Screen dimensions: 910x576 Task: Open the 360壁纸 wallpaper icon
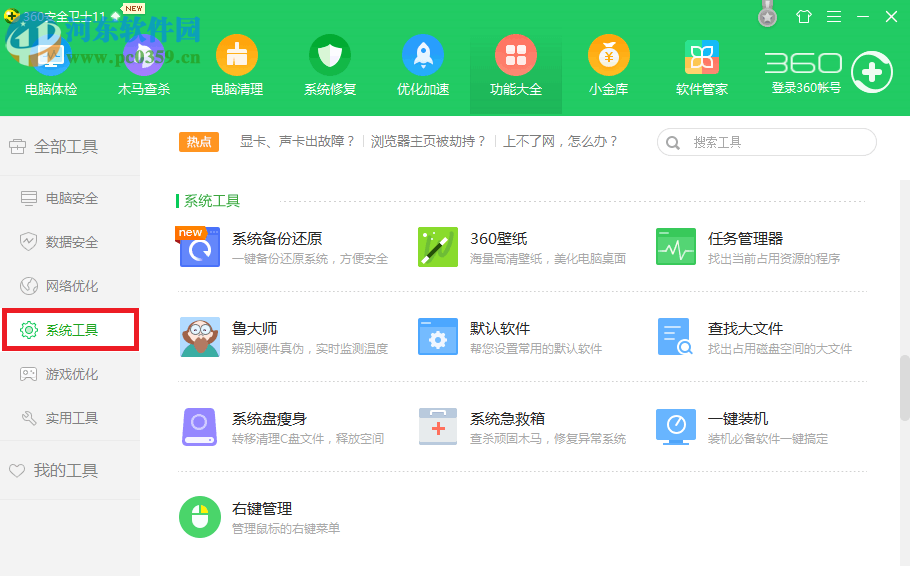(x=437, y=247)
